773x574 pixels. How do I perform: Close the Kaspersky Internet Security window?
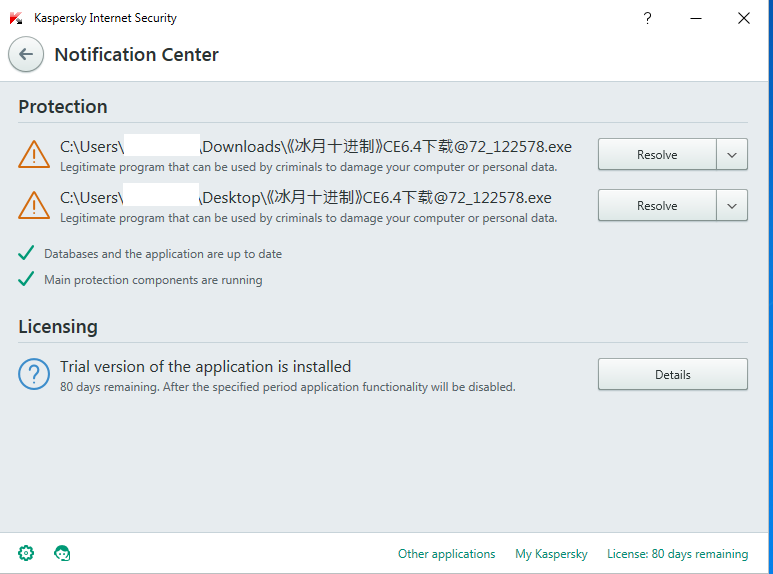click(x=743, y=18)
